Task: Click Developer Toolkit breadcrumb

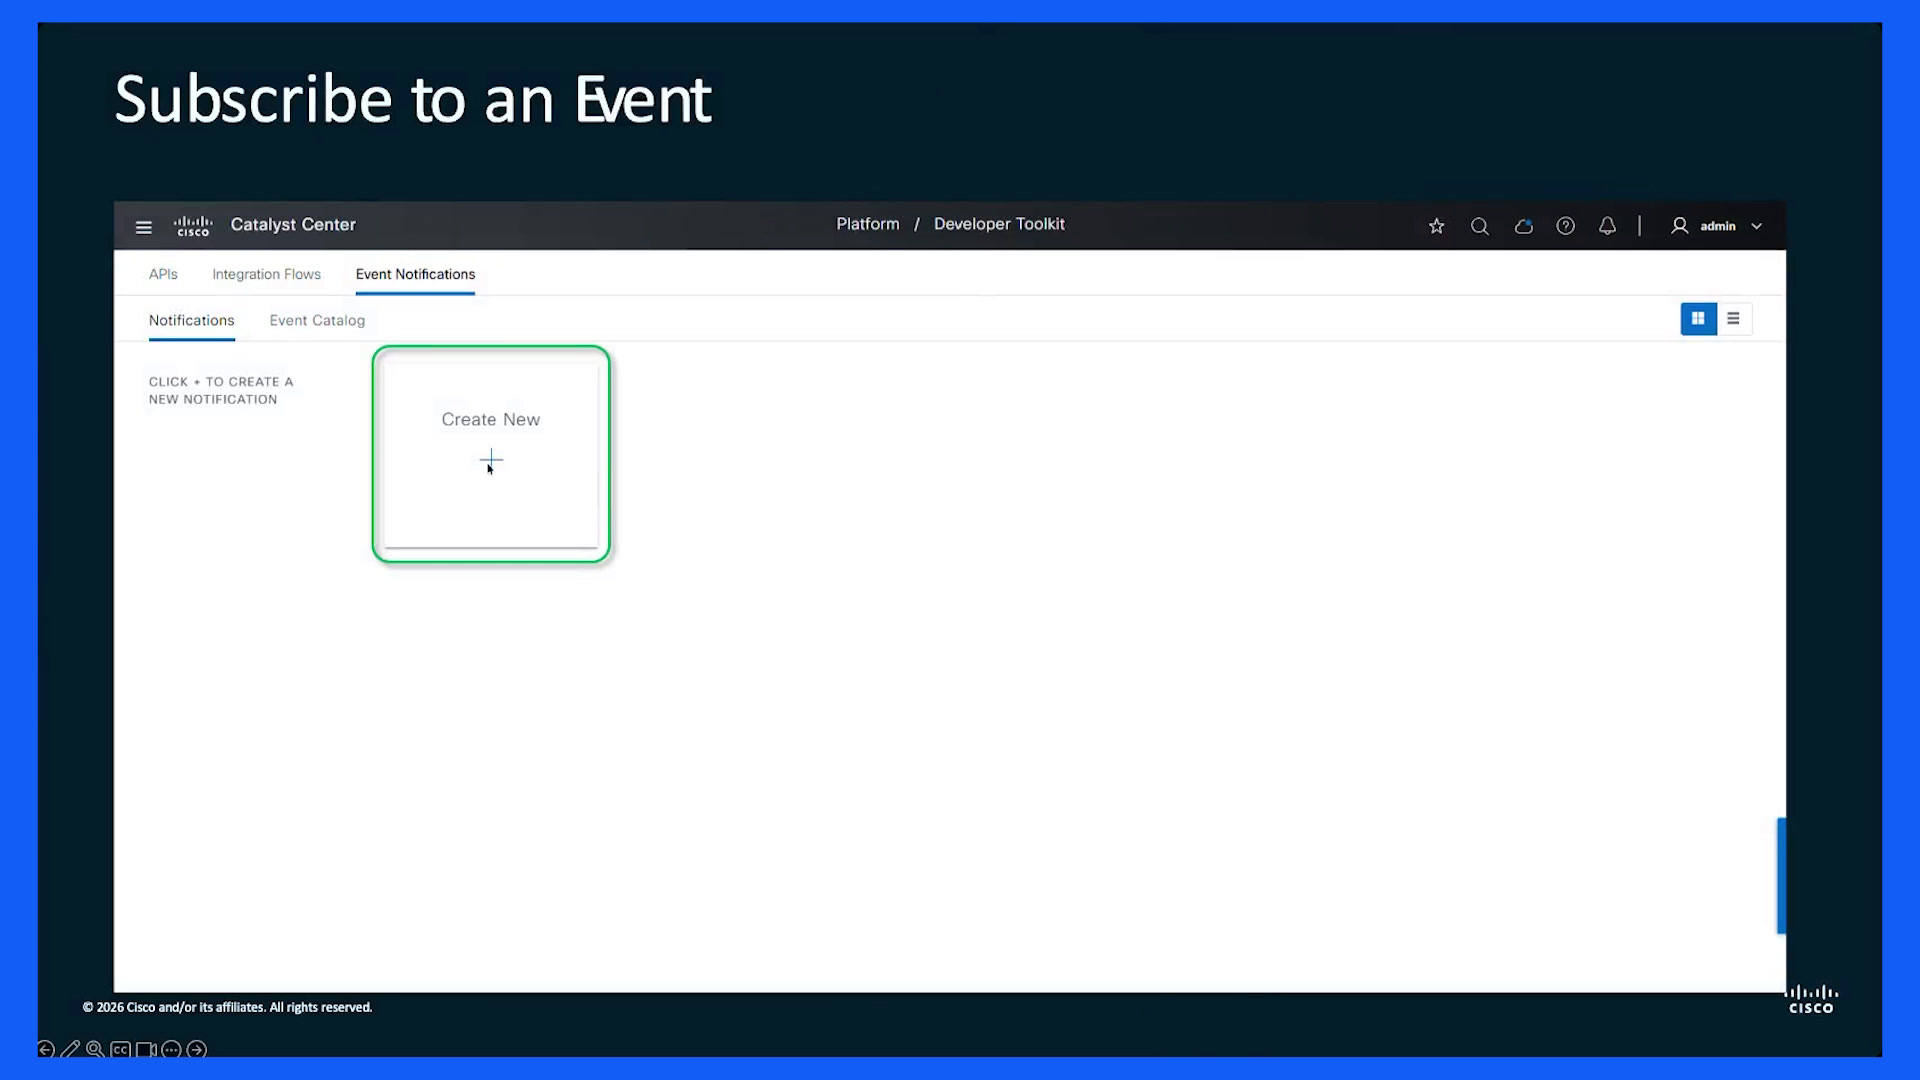Action: 999,224
